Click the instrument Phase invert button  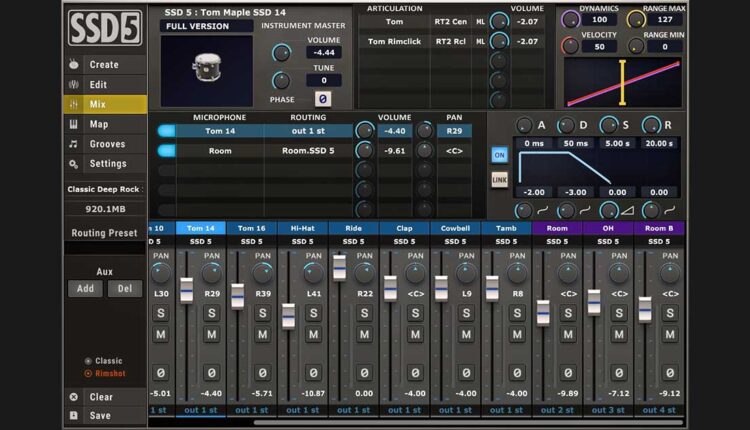click(323, 99)
